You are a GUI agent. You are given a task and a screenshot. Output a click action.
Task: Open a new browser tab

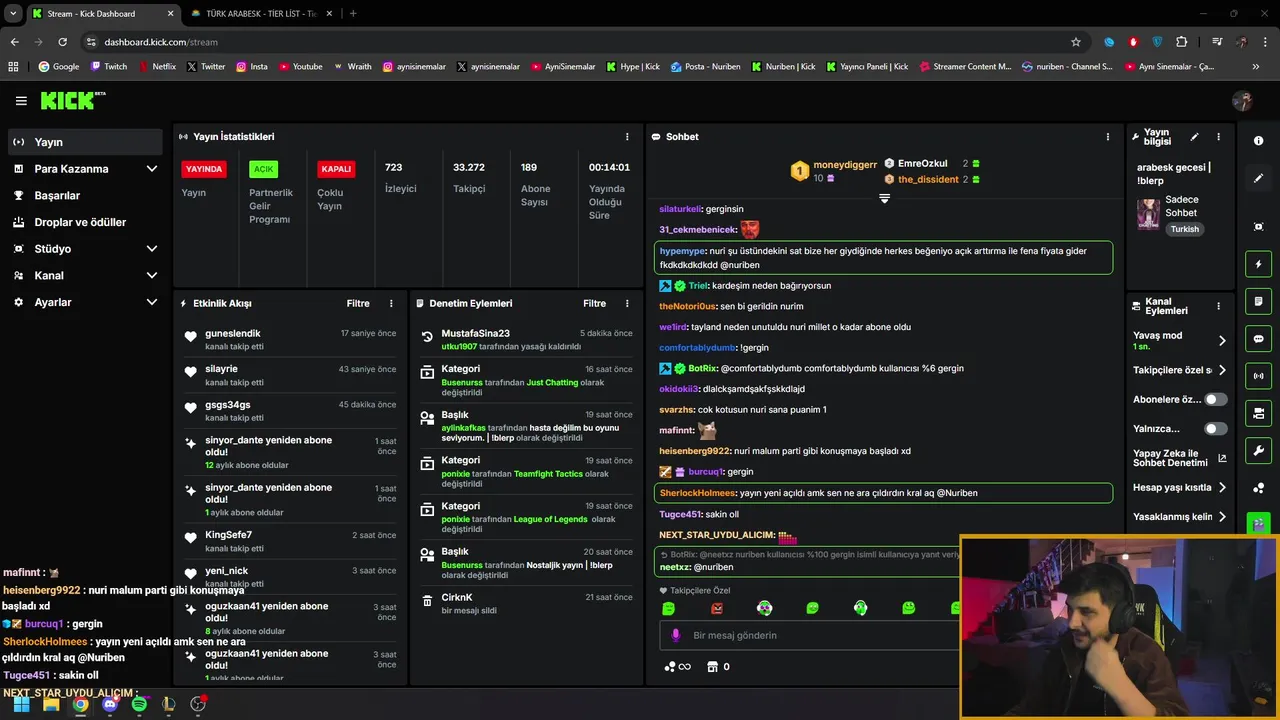click(353, 13)
